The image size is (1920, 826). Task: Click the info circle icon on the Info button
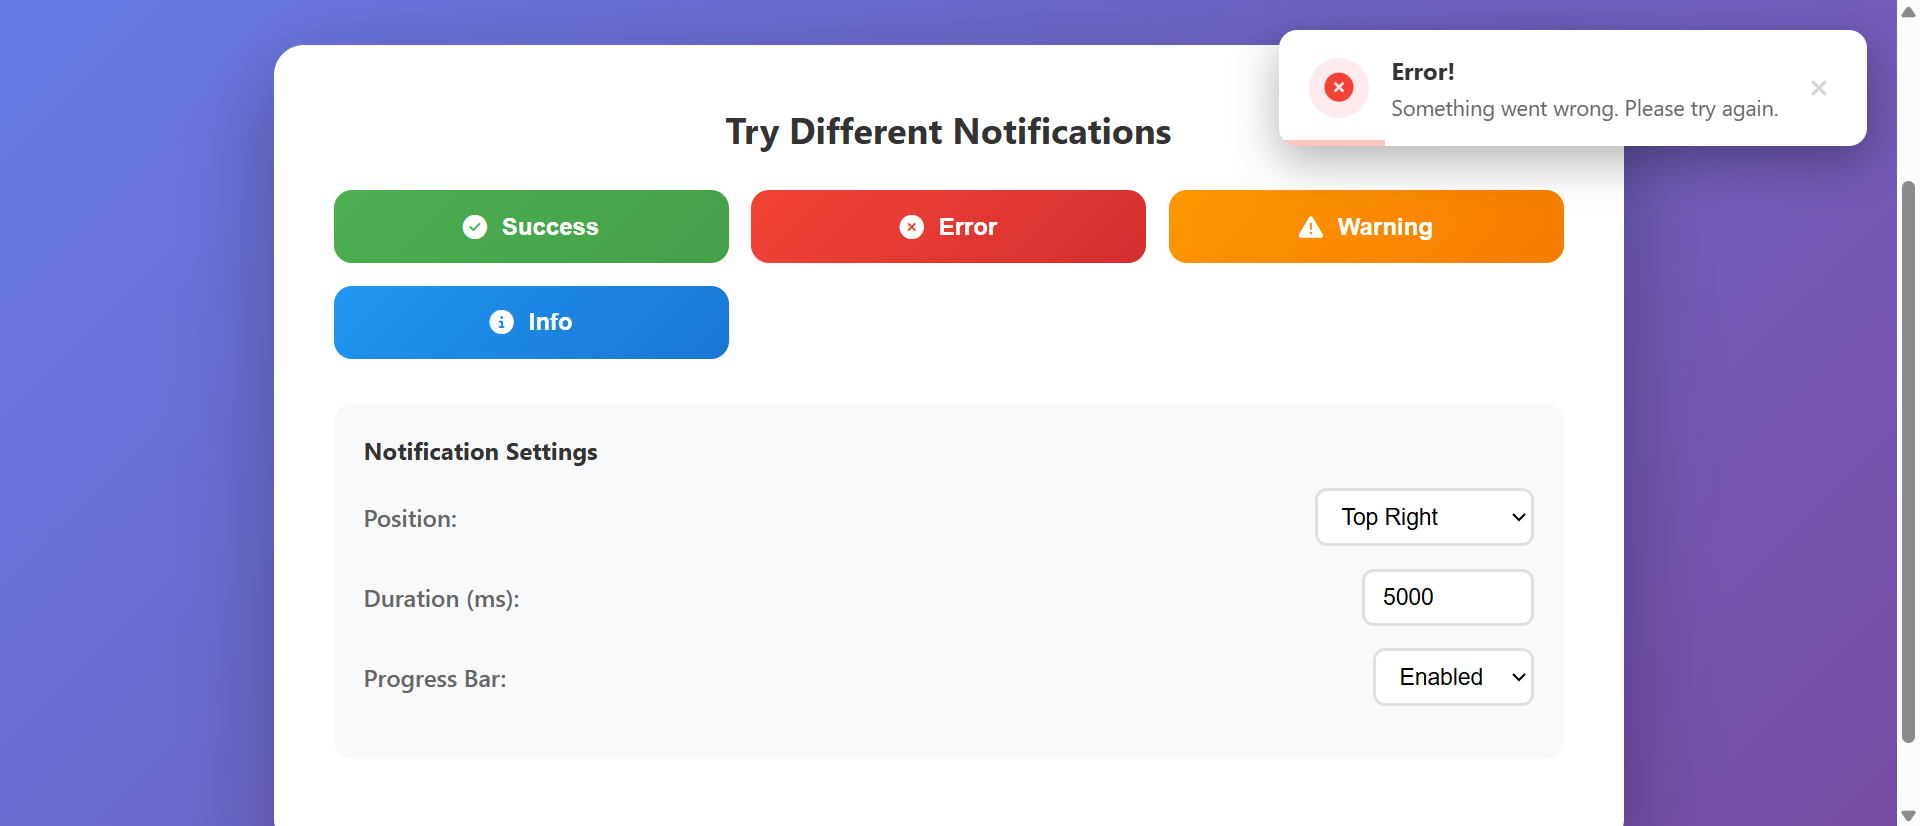click(500, 322)
